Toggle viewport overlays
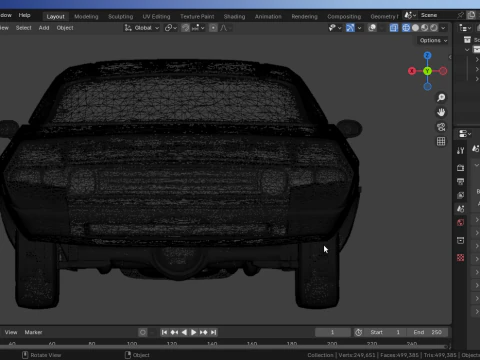Viewport: 480px width, 360px height. (372, 28)
